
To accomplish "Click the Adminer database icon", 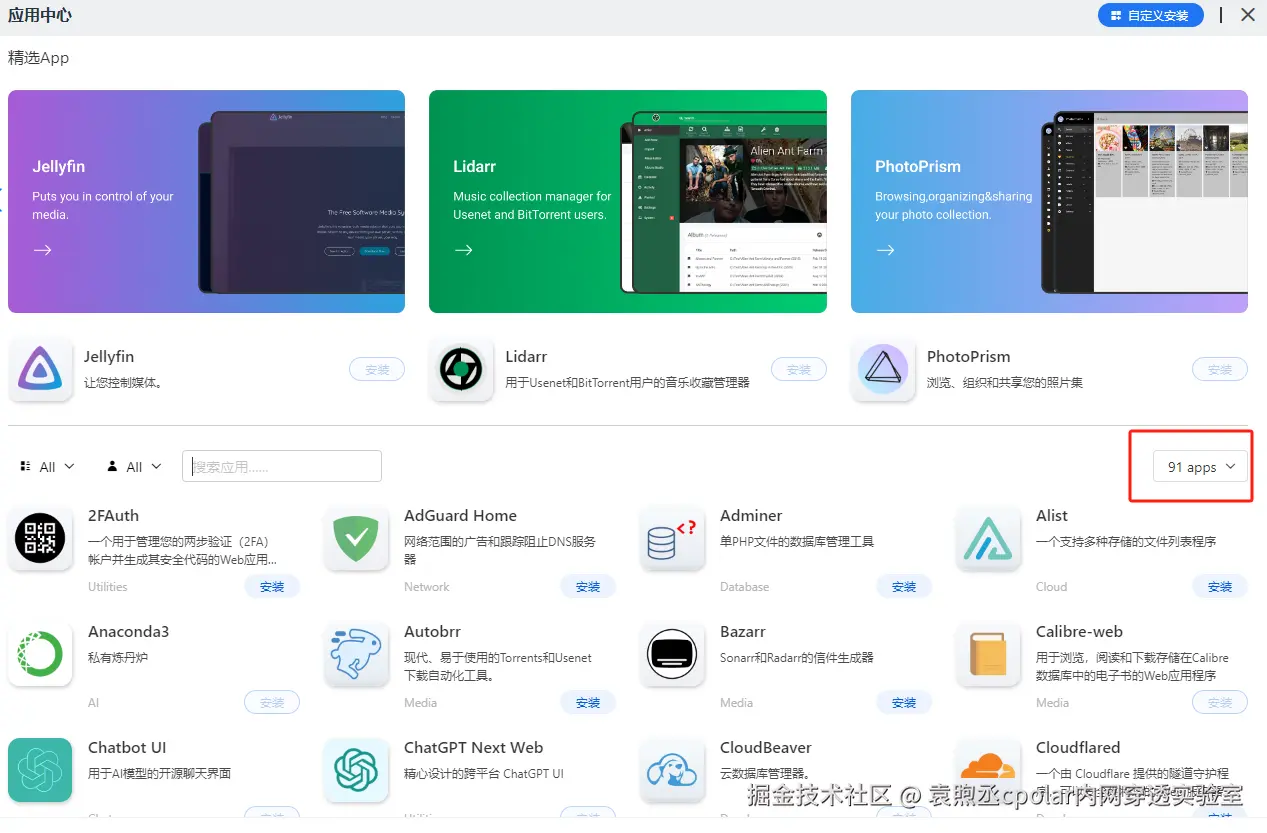I will click(672, 539).
